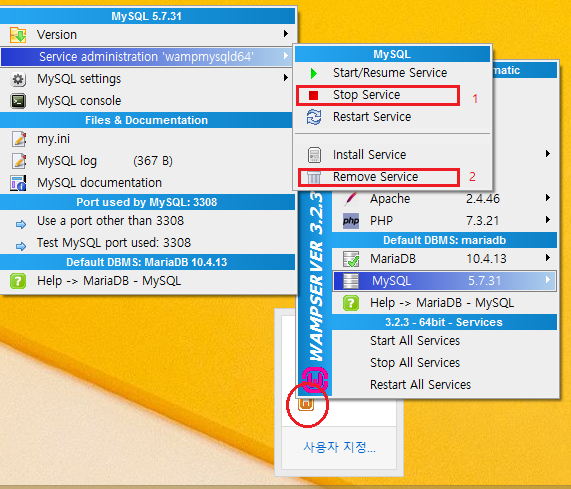Expand the MariaDB 10.4.13 submenu arrow
Screen dimensions: 571x489
click(x=548, y=258)
